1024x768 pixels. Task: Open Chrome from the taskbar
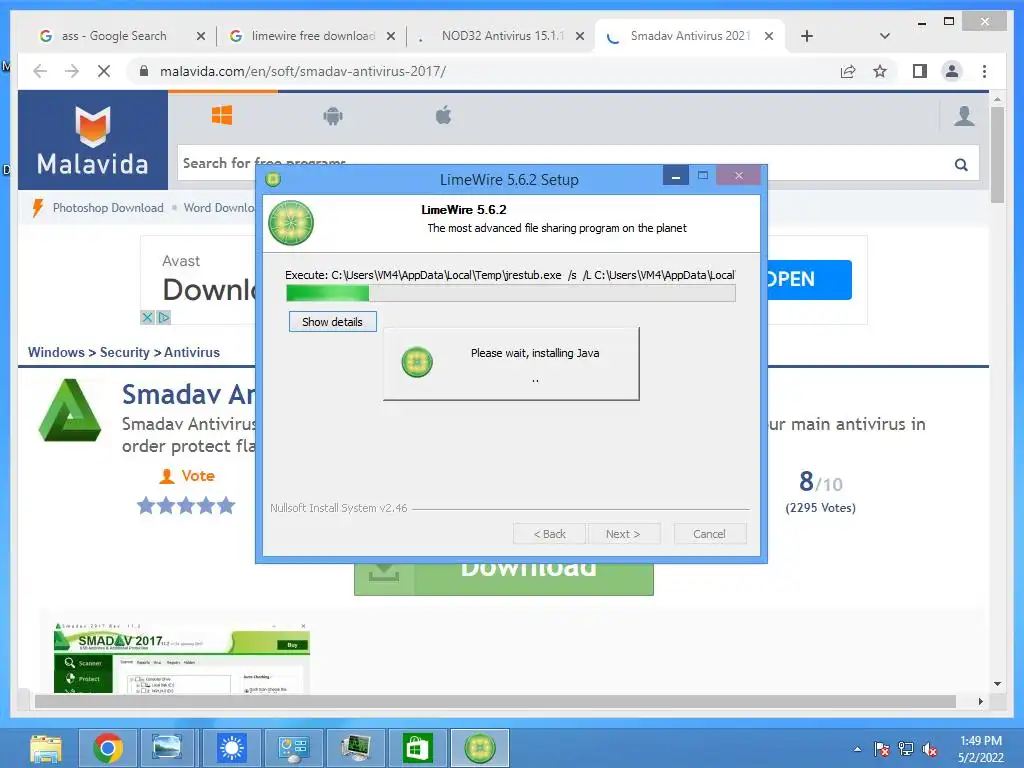[x=108, y=748]
